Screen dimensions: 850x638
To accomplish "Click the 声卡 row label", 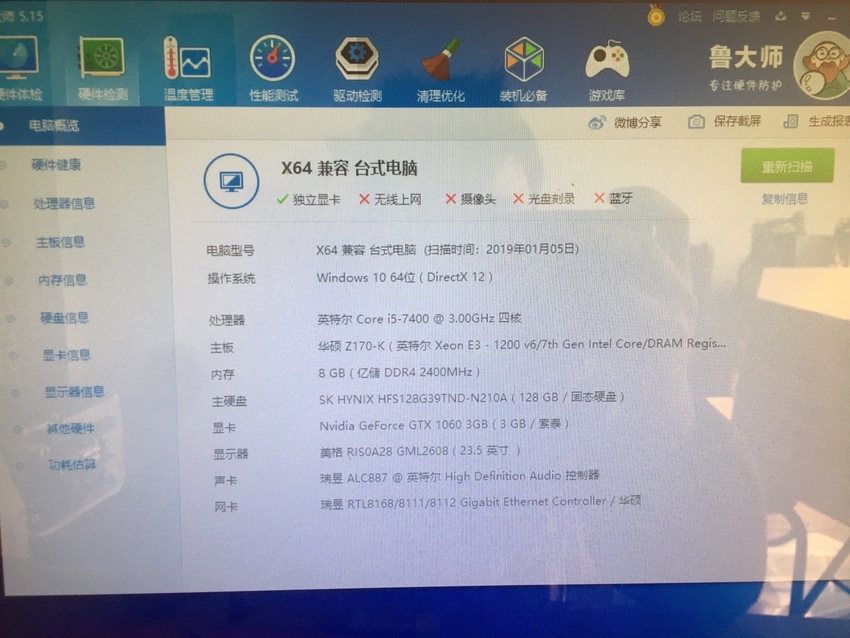I will pos(226,481).
